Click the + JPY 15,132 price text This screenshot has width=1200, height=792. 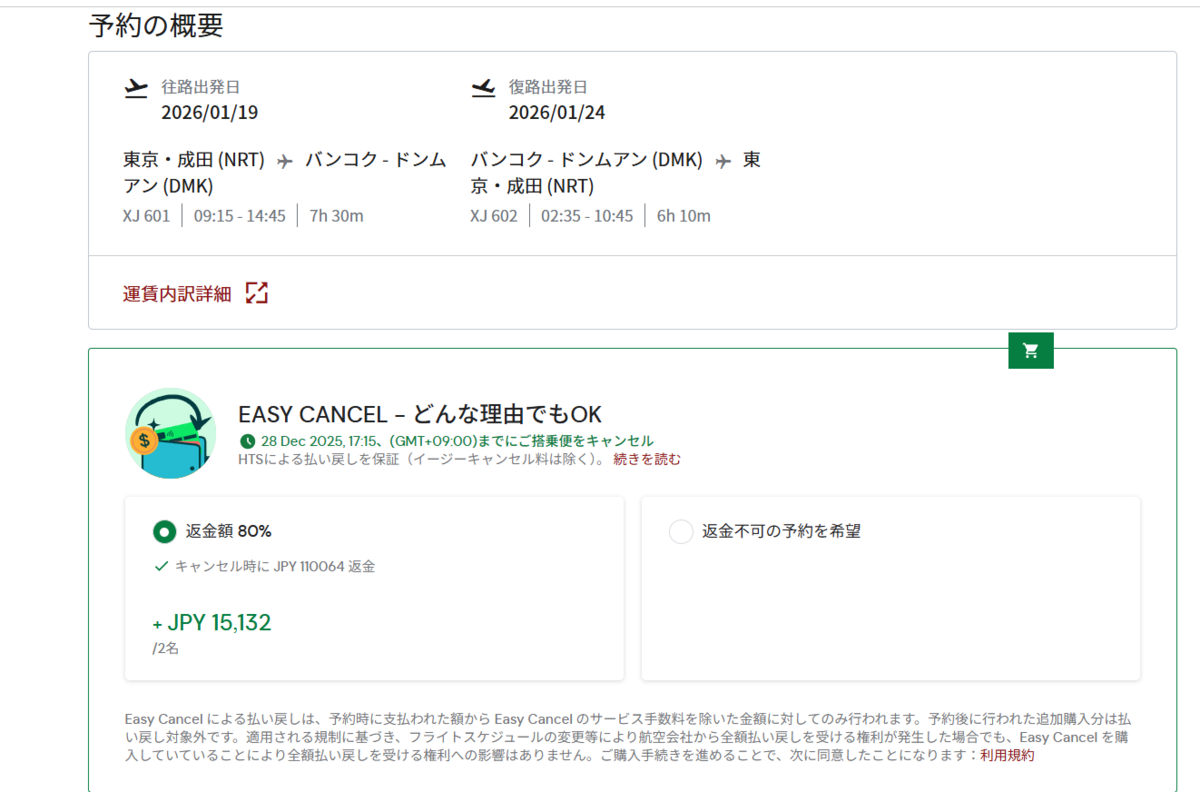[x=212, y=623]
